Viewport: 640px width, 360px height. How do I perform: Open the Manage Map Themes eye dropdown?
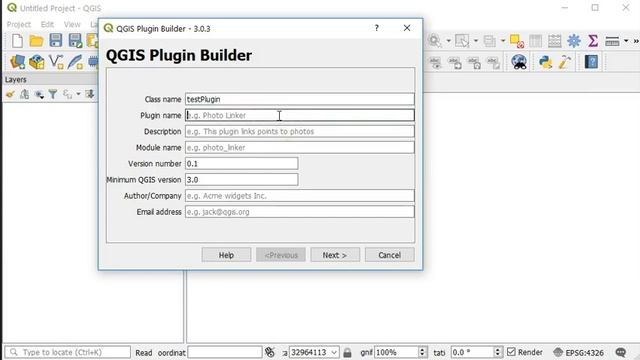coord(39,94)
